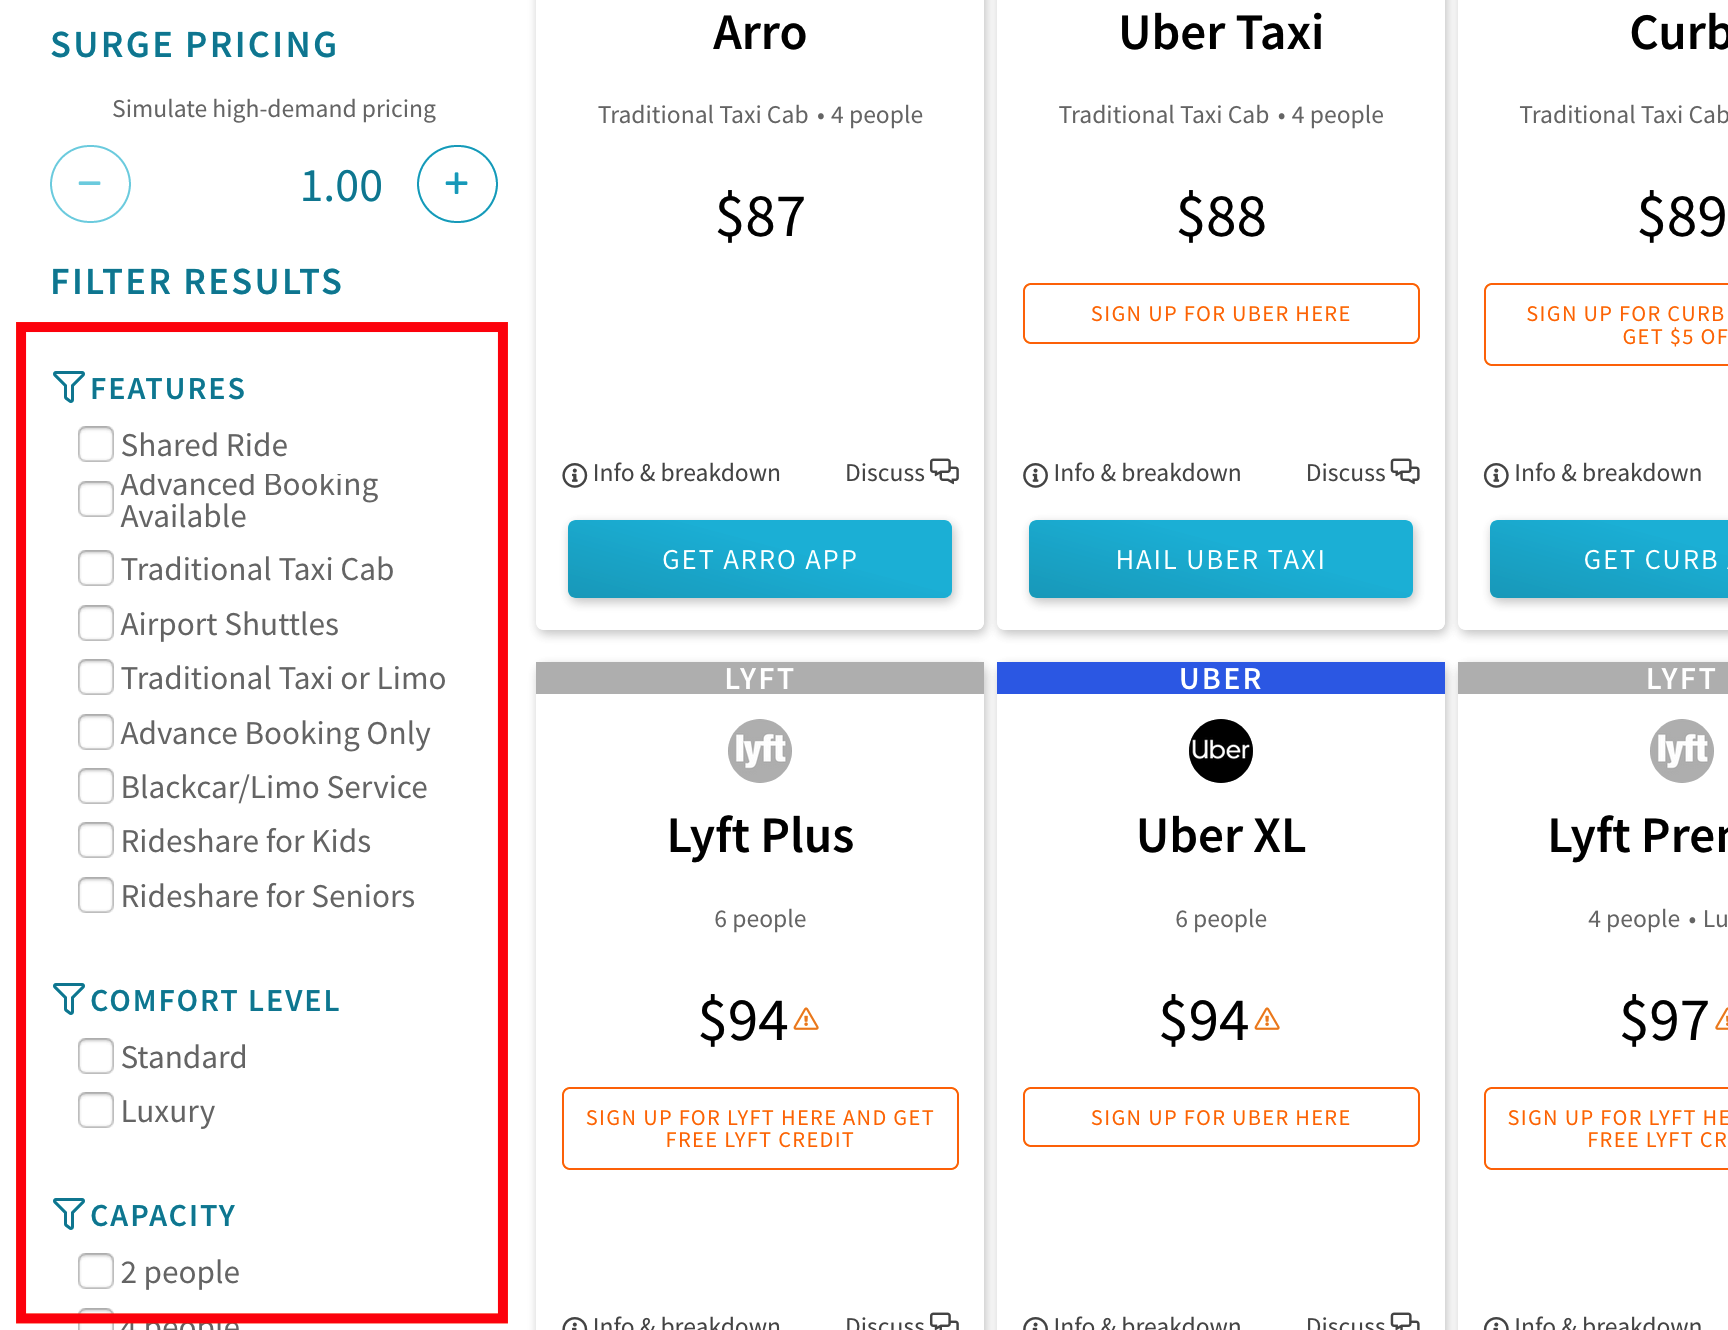Click the Discuss chat icon on Arro card
The image size is (1728, 1330).
(944, 471)
